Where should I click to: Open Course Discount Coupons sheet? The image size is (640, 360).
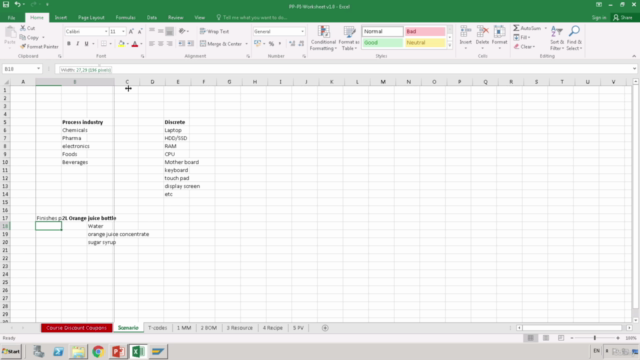(x=76, y=328)
